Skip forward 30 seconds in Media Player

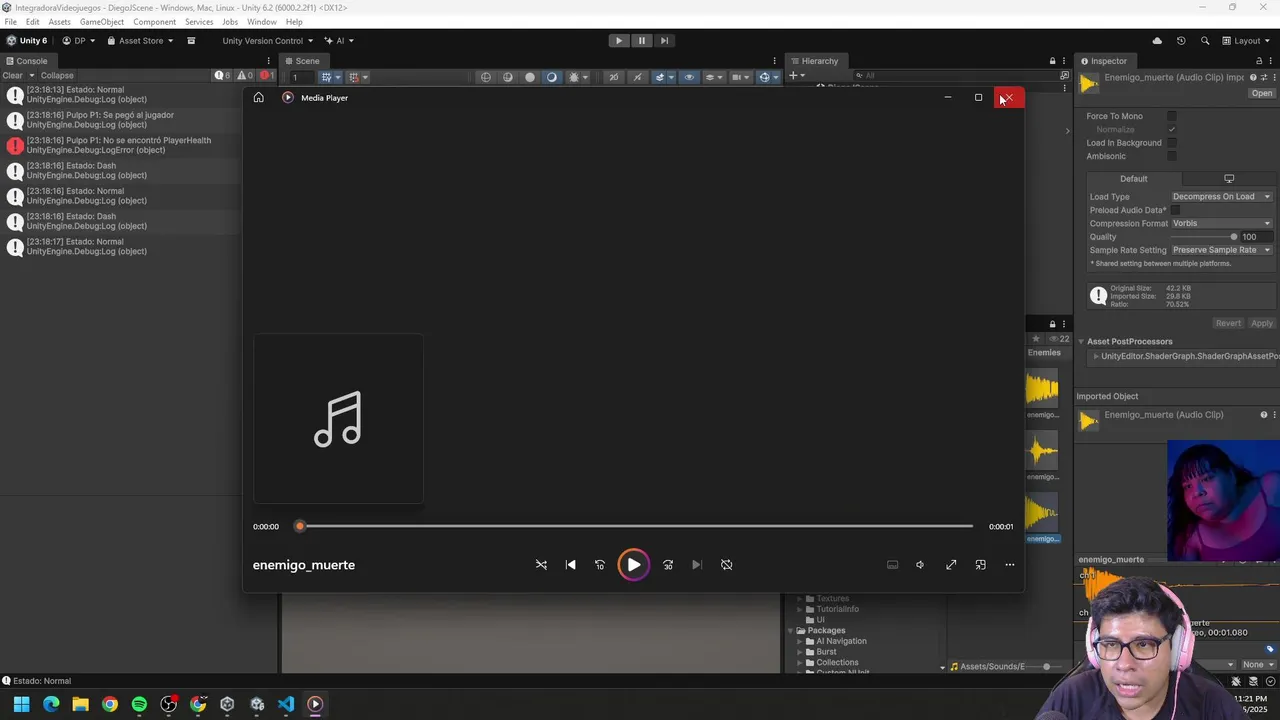click(x=668, y=565)
